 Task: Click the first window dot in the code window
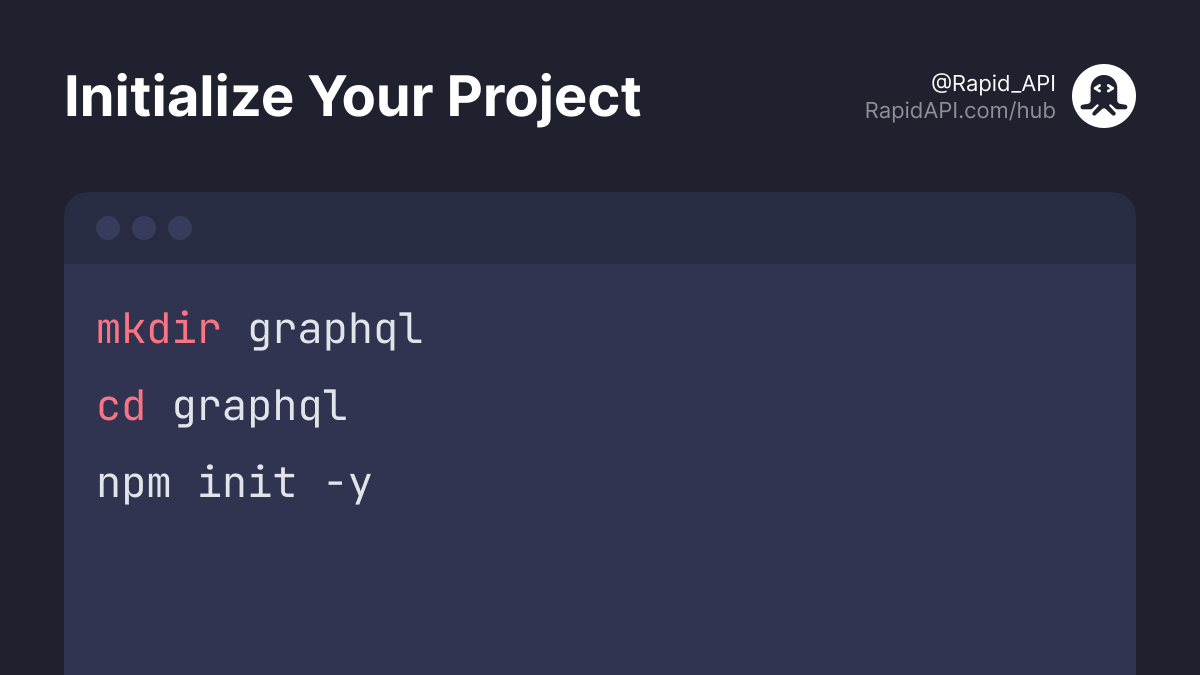point(108,228)
